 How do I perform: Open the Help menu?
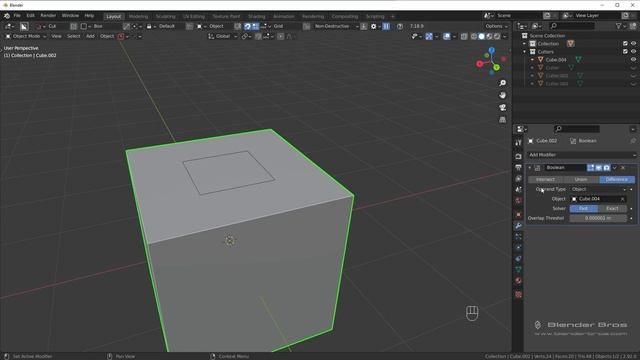[89, 16]
